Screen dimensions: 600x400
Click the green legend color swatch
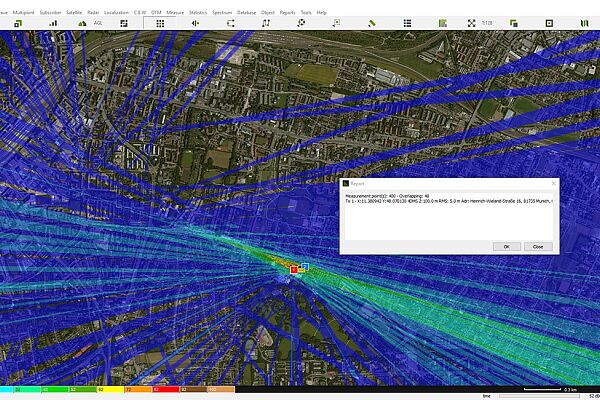(x=55, y=388)
